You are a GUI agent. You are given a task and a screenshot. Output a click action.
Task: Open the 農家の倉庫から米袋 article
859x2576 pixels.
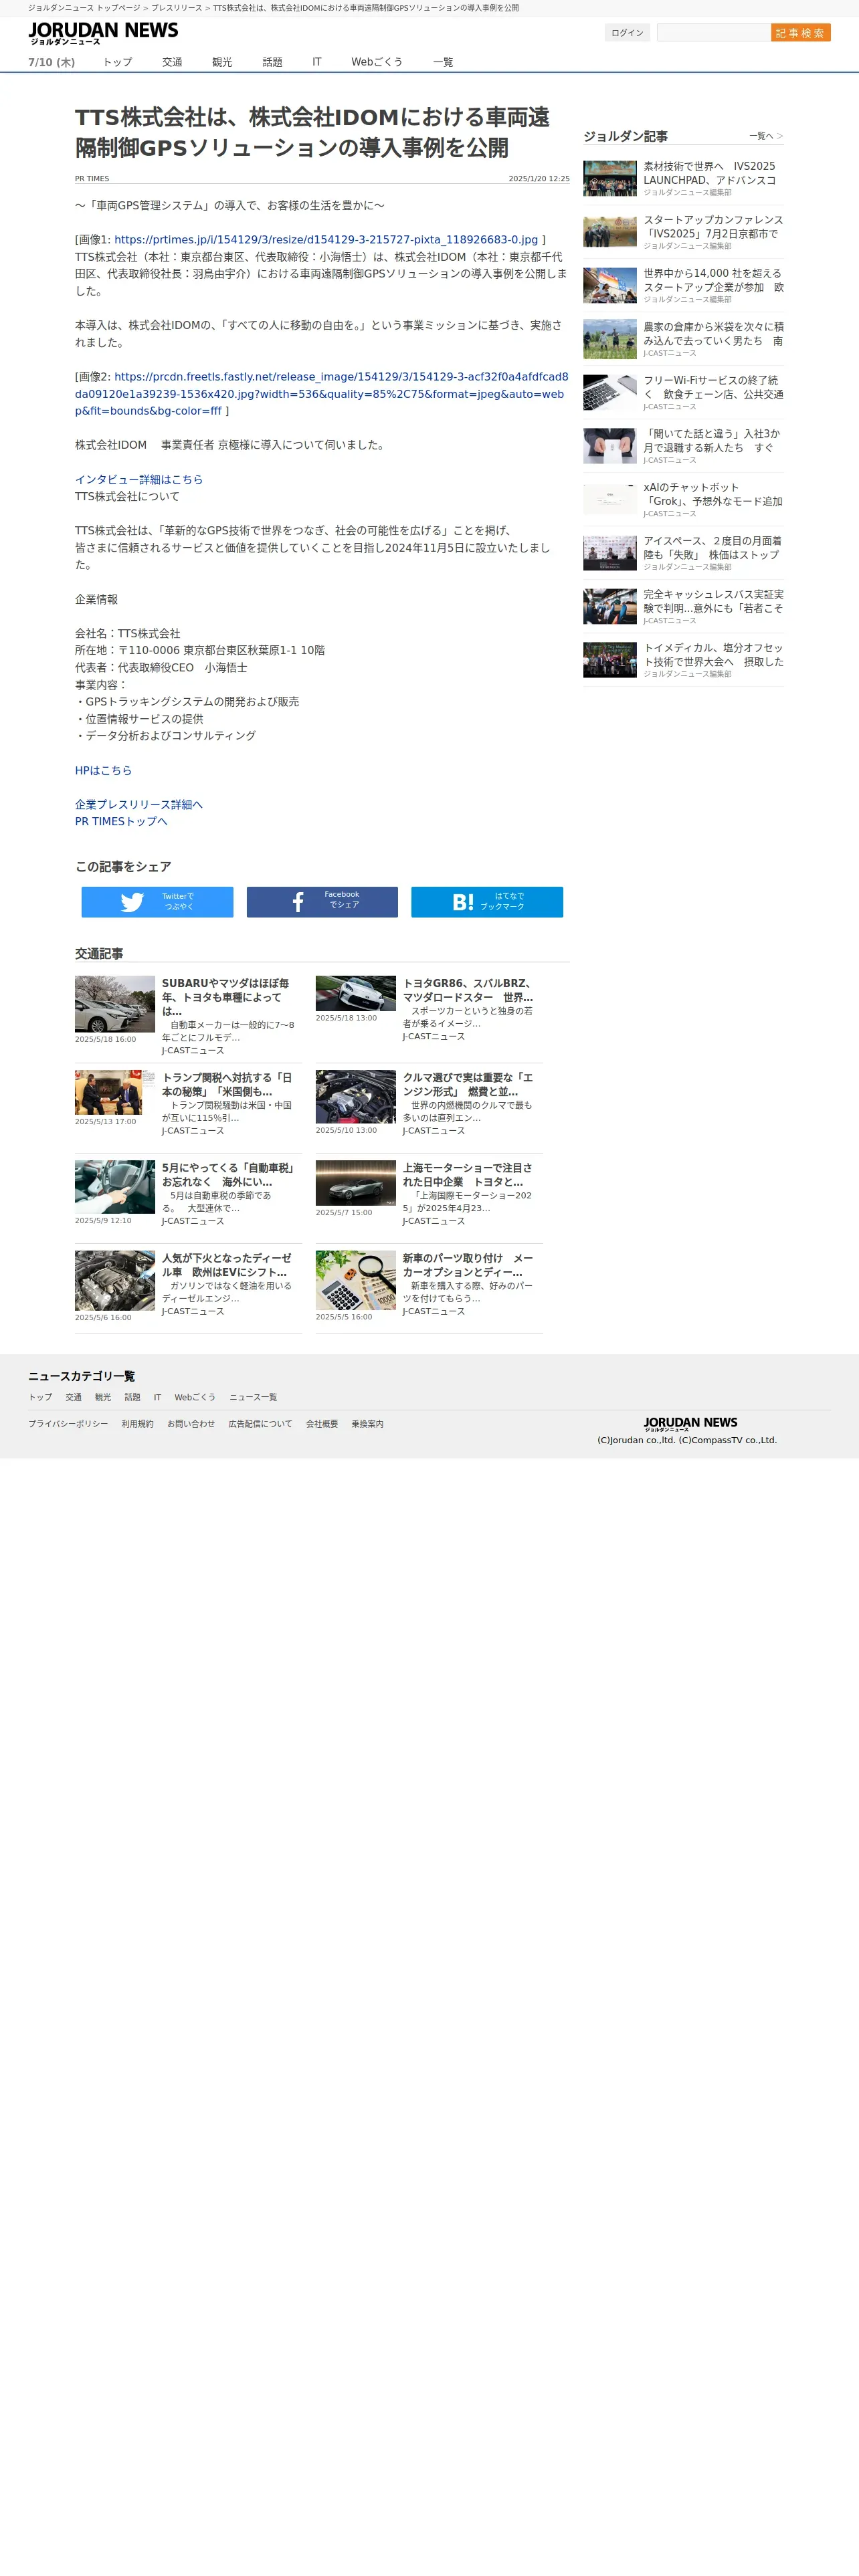point(713,334)
